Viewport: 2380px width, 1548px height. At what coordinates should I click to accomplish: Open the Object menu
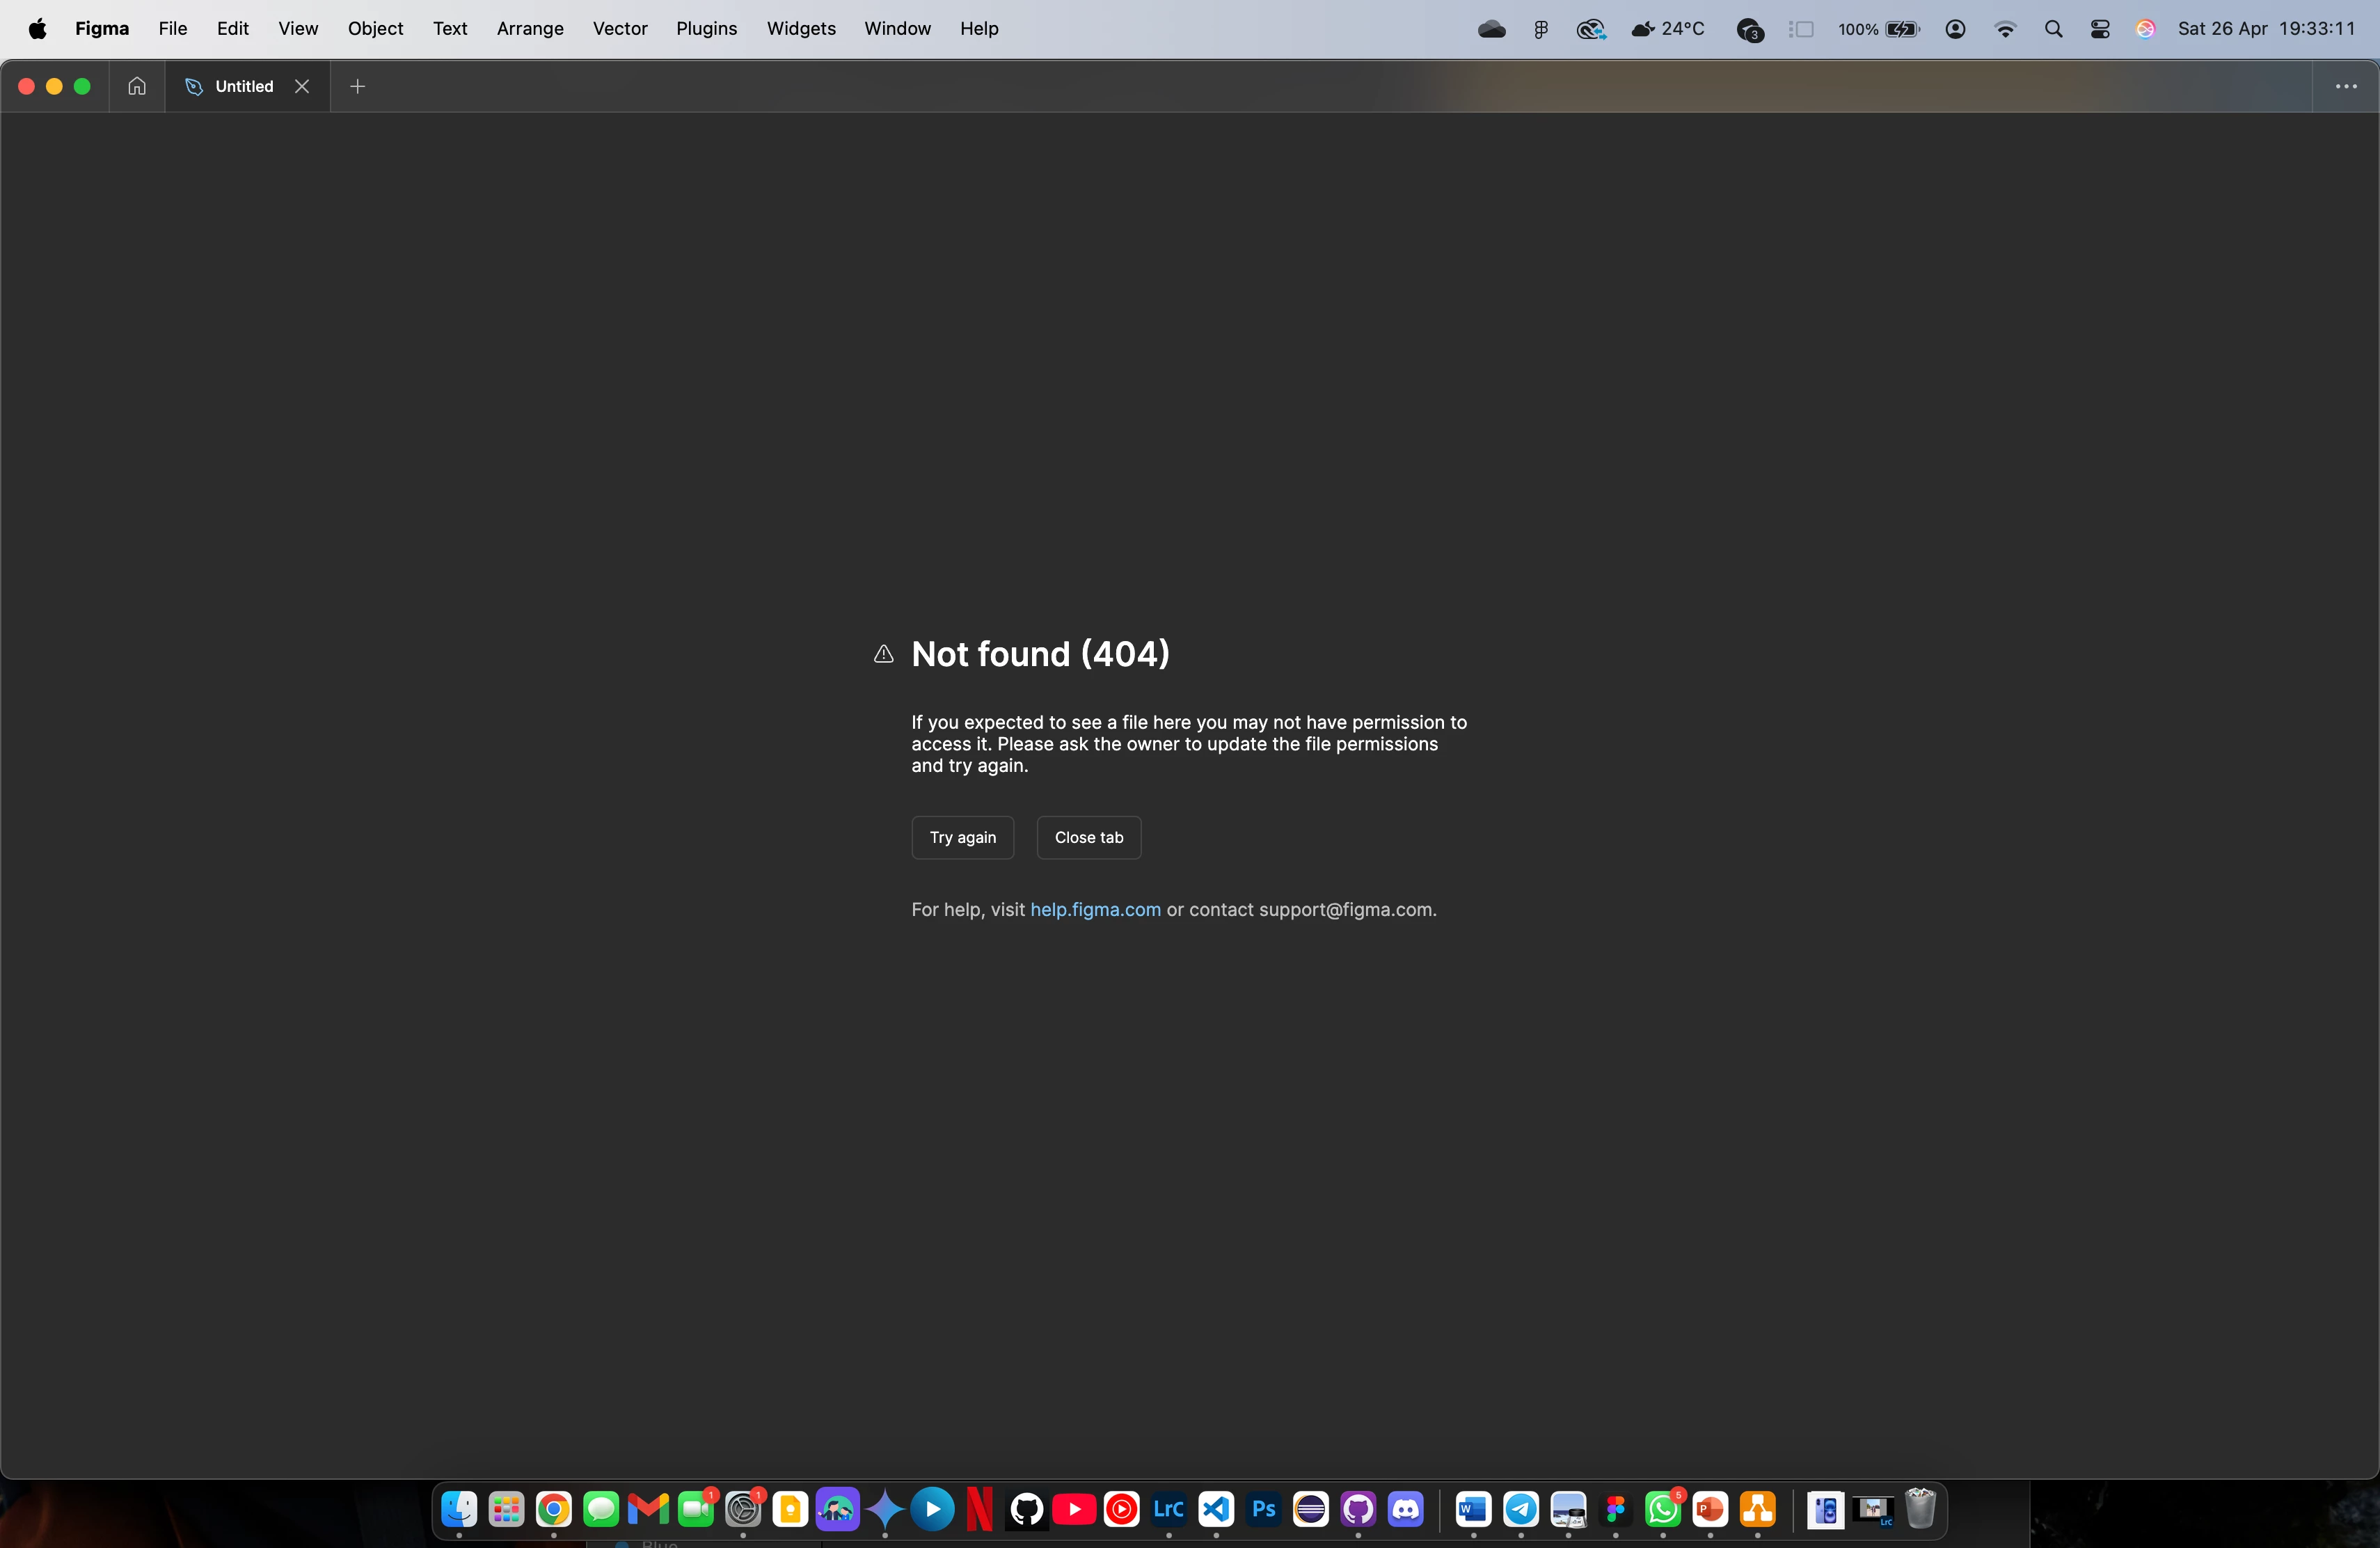coord(375,29)
